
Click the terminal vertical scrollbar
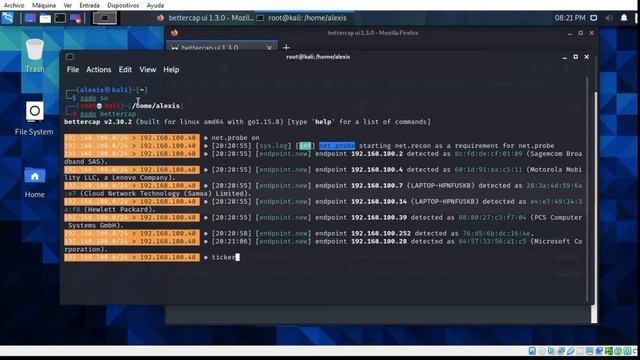(587, 189)
